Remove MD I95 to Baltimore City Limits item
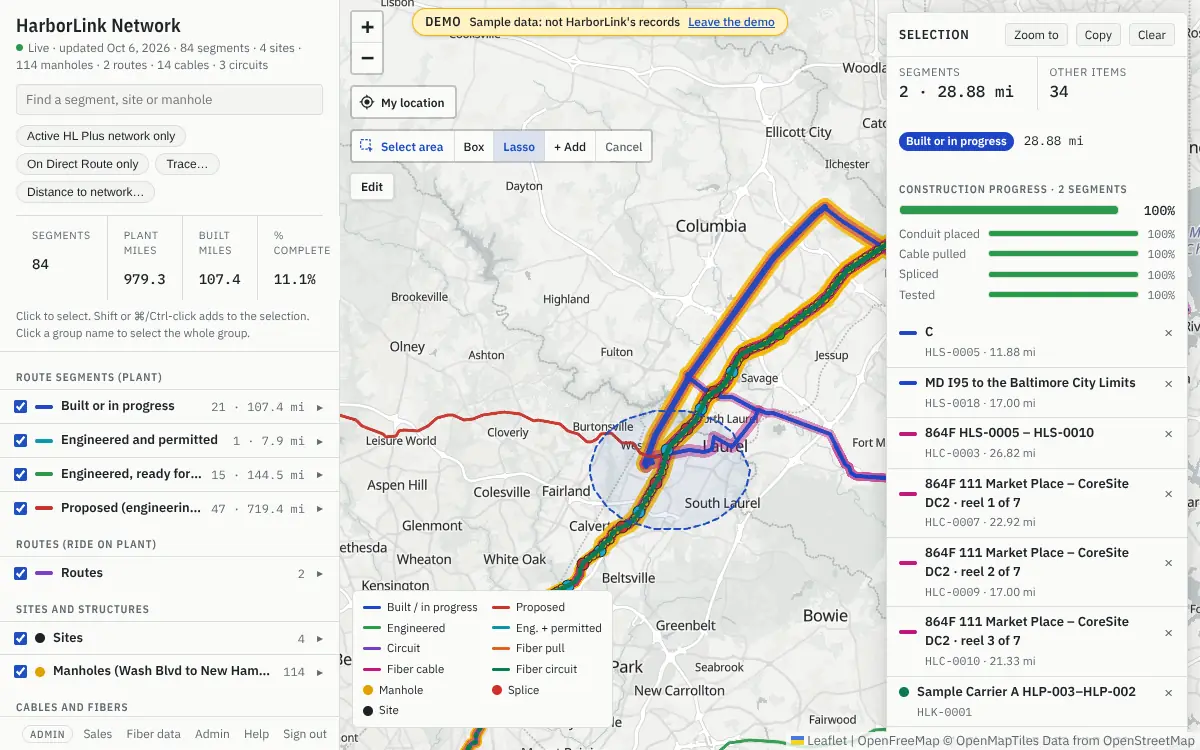This screenshot has height=750, width=1200. pyautogui.click(x=1168, y=384)
